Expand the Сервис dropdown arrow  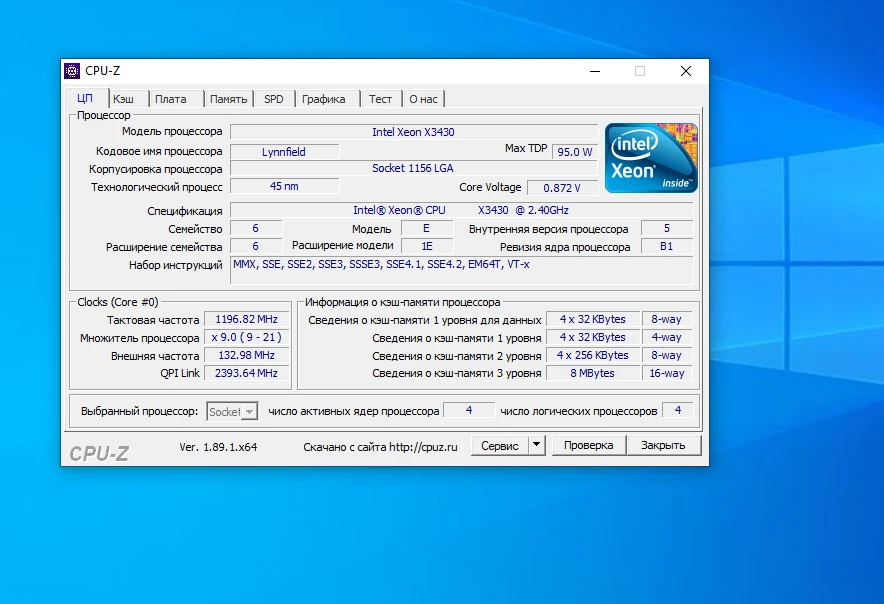click(x=537, y=445)
